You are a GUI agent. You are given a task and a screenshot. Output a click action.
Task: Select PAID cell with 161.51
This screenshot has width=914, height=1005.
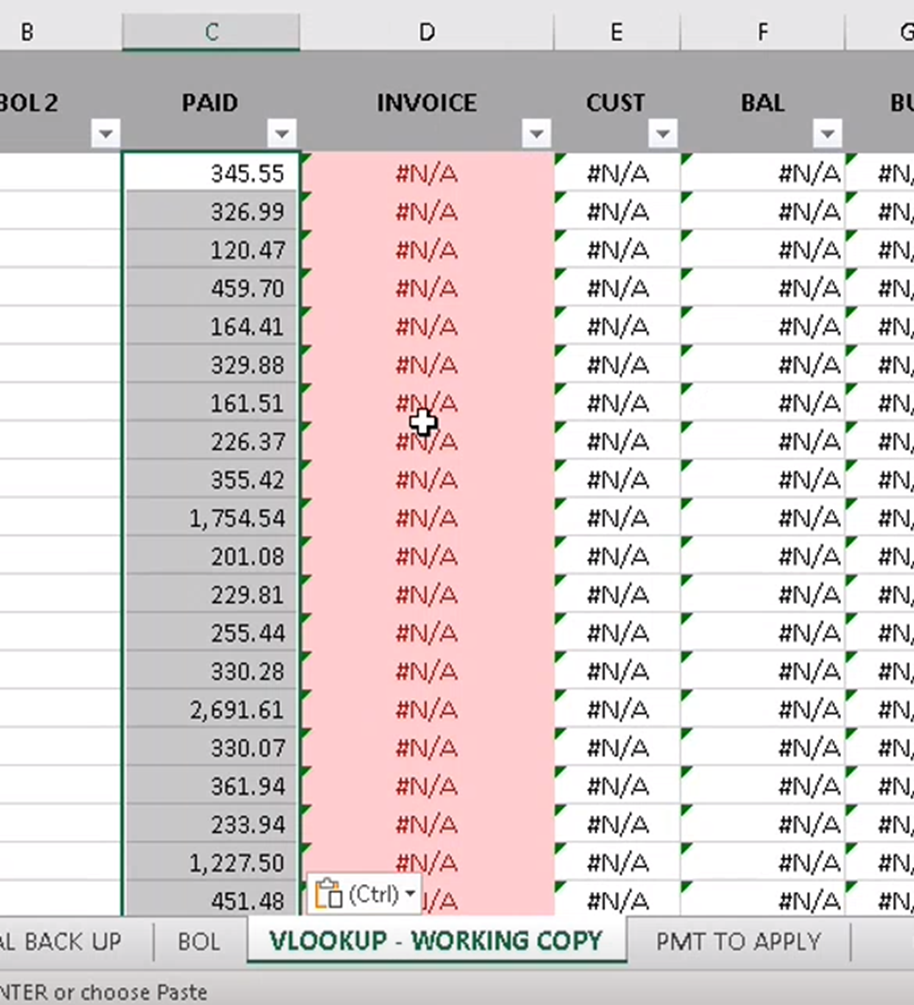pyautogui.click(x=211, y=403)
